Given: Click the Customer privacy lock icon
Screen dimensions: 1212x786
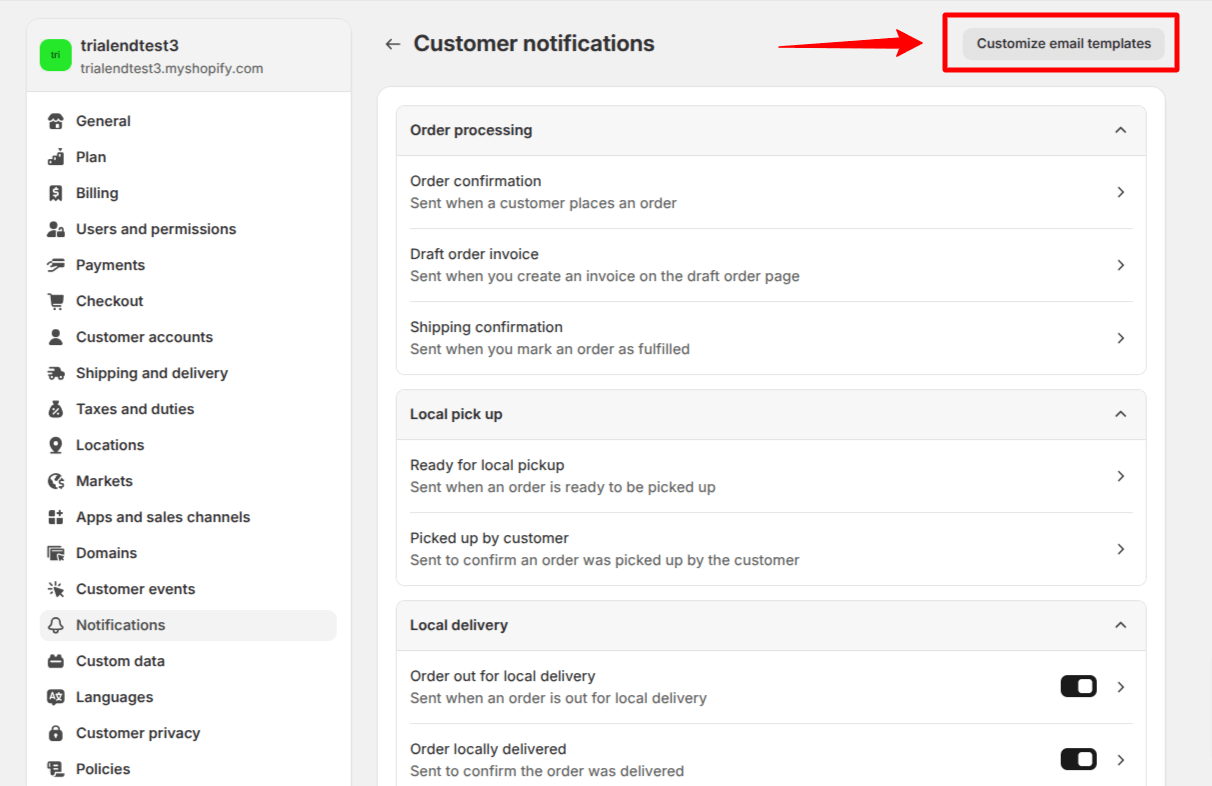Looking at the screenshot, I should pyautogui.click(x=57, y=732).
